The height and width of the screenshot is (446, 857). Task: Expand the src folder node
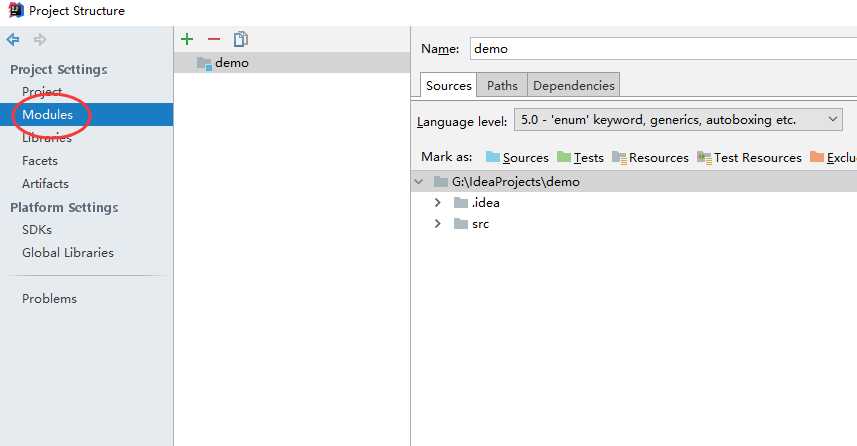[437, 224]
